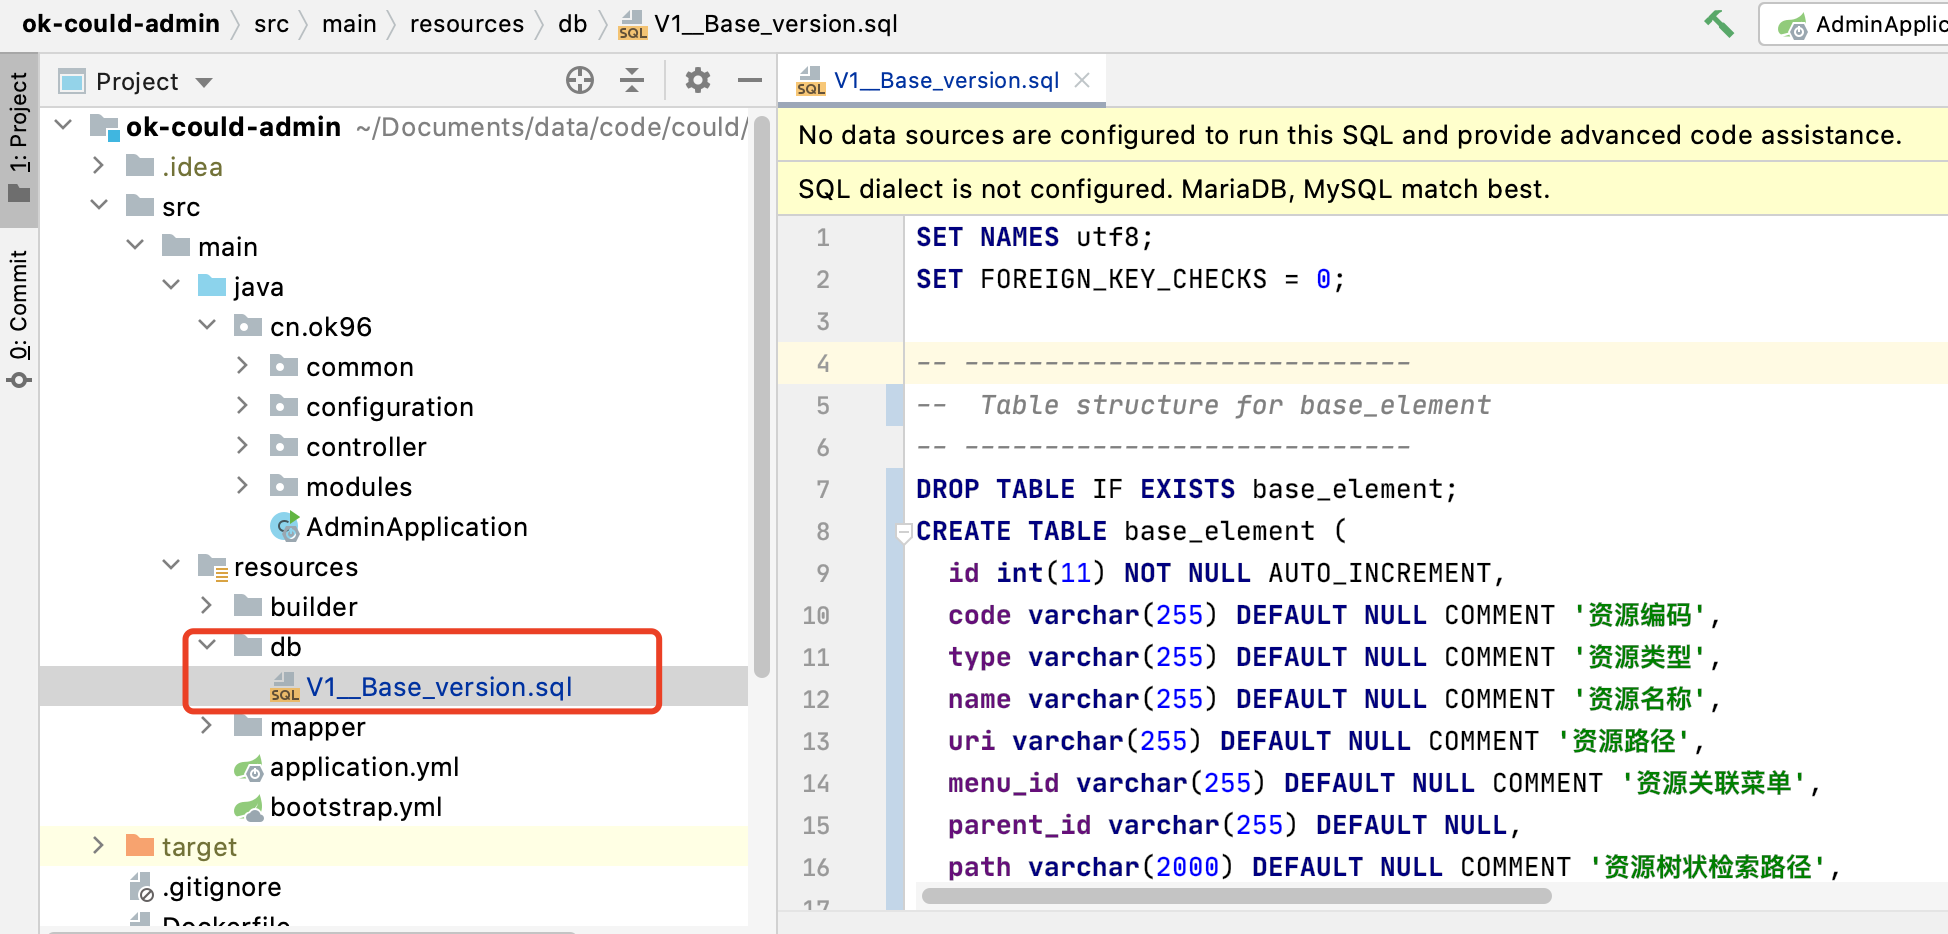Close the V1__Base_version.sql editor tab
Viewport: 1948px width, 934px height.
click(1082, 80)
